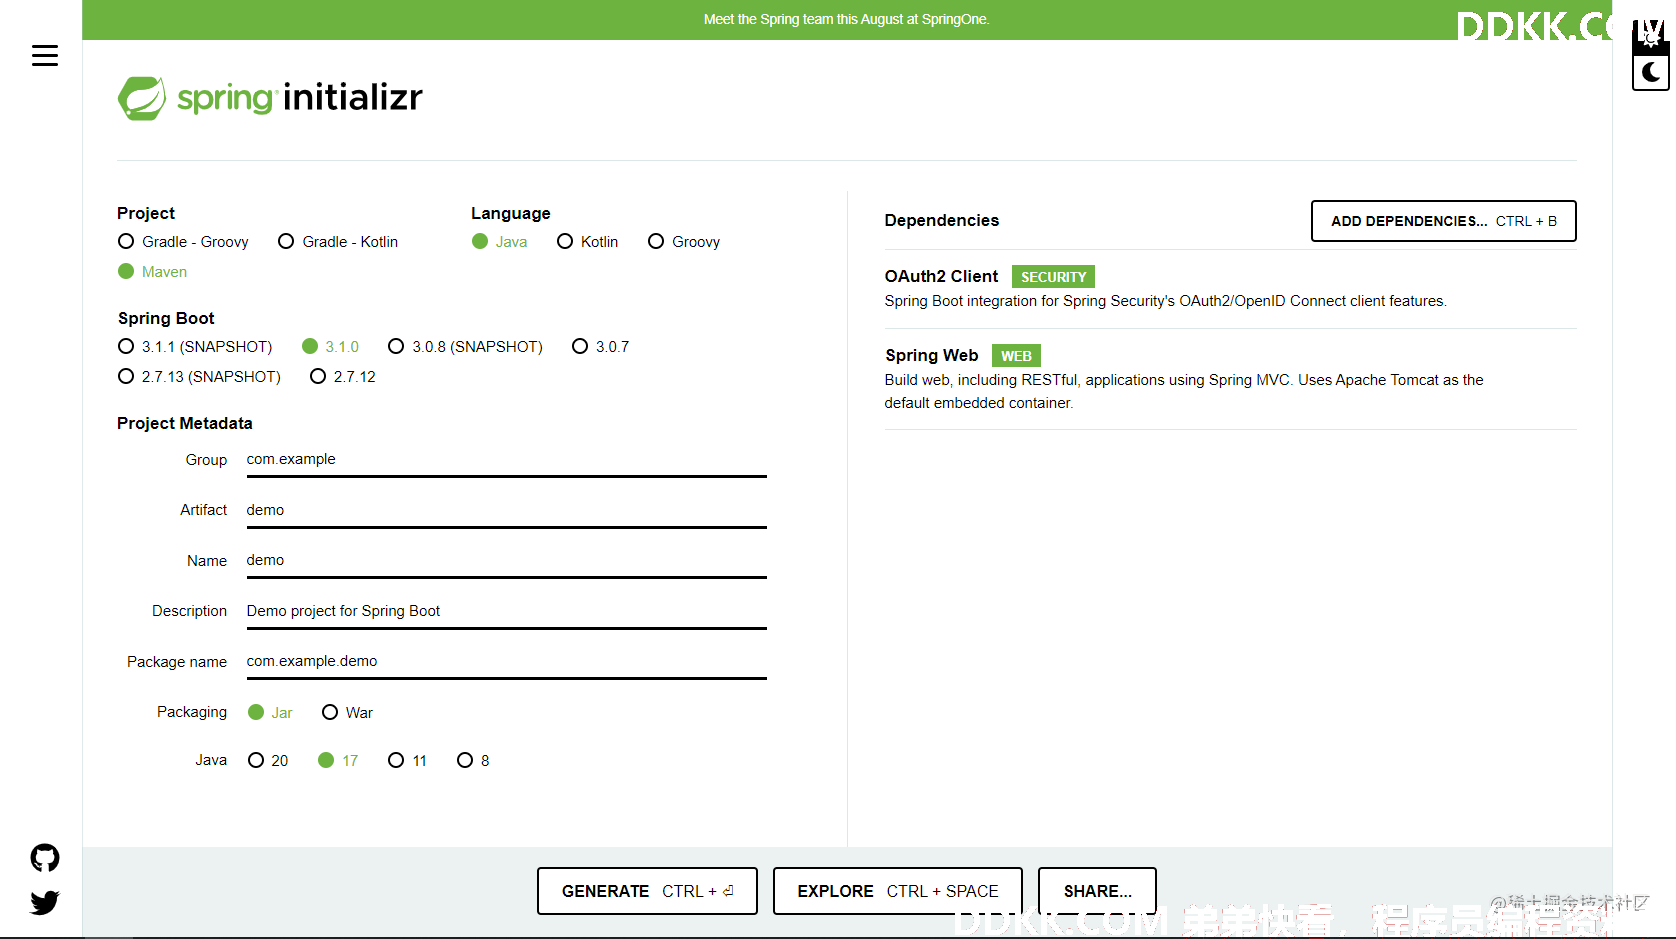The width and height of the screenshot is (1676, 939).
Task: Select Spring Boot 3.0.8 (SNAPSHOT)
Action: (465, 347)
